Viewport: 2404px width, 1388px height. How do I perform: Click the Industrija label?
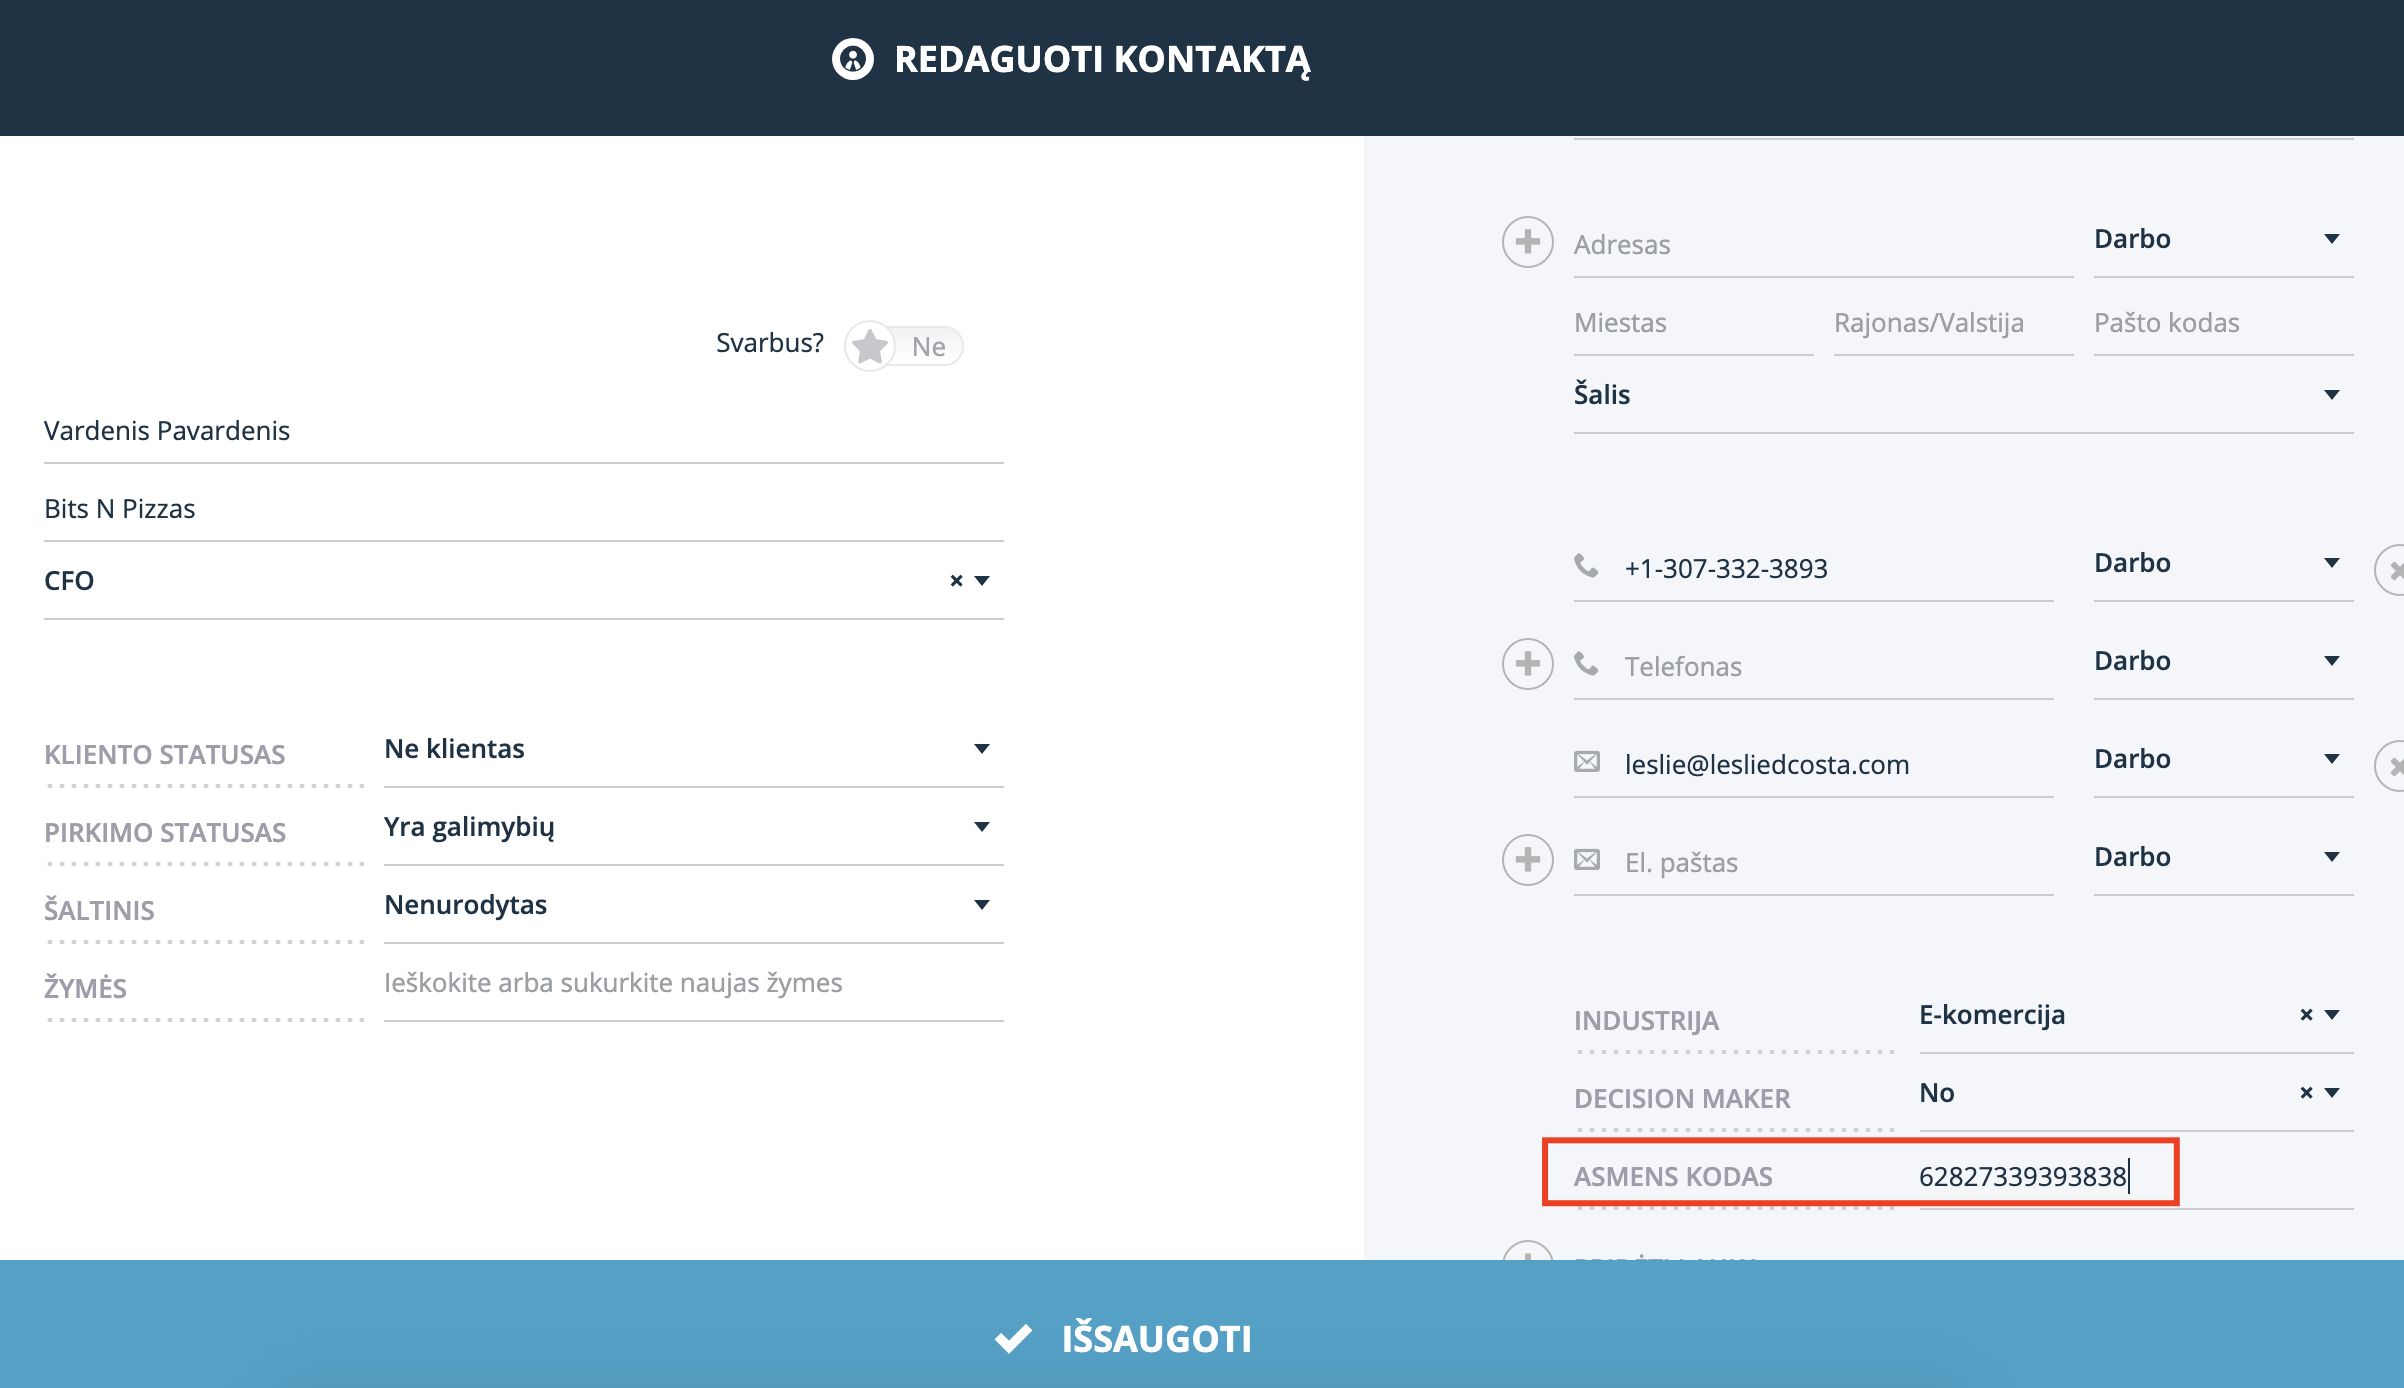pyautogui.click(x=1646, y=1021)
